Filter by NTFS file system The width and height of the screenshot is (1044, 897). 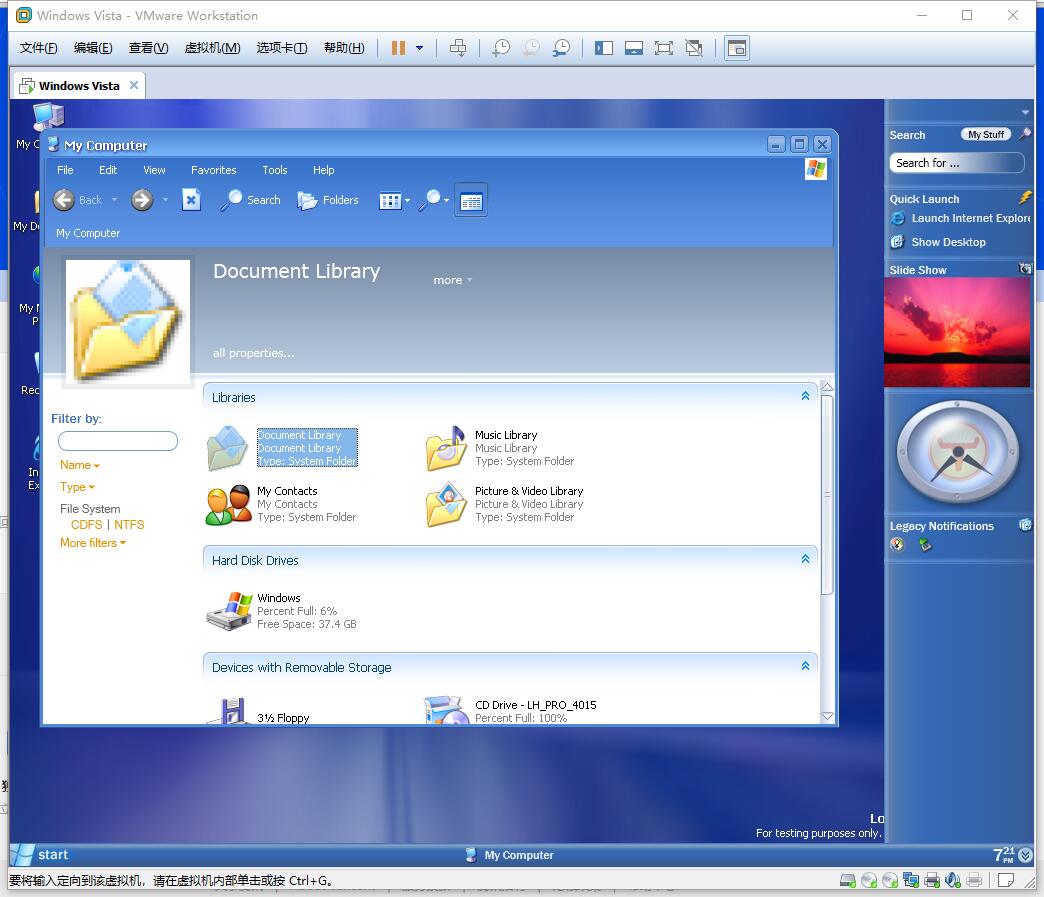(129, 525)
